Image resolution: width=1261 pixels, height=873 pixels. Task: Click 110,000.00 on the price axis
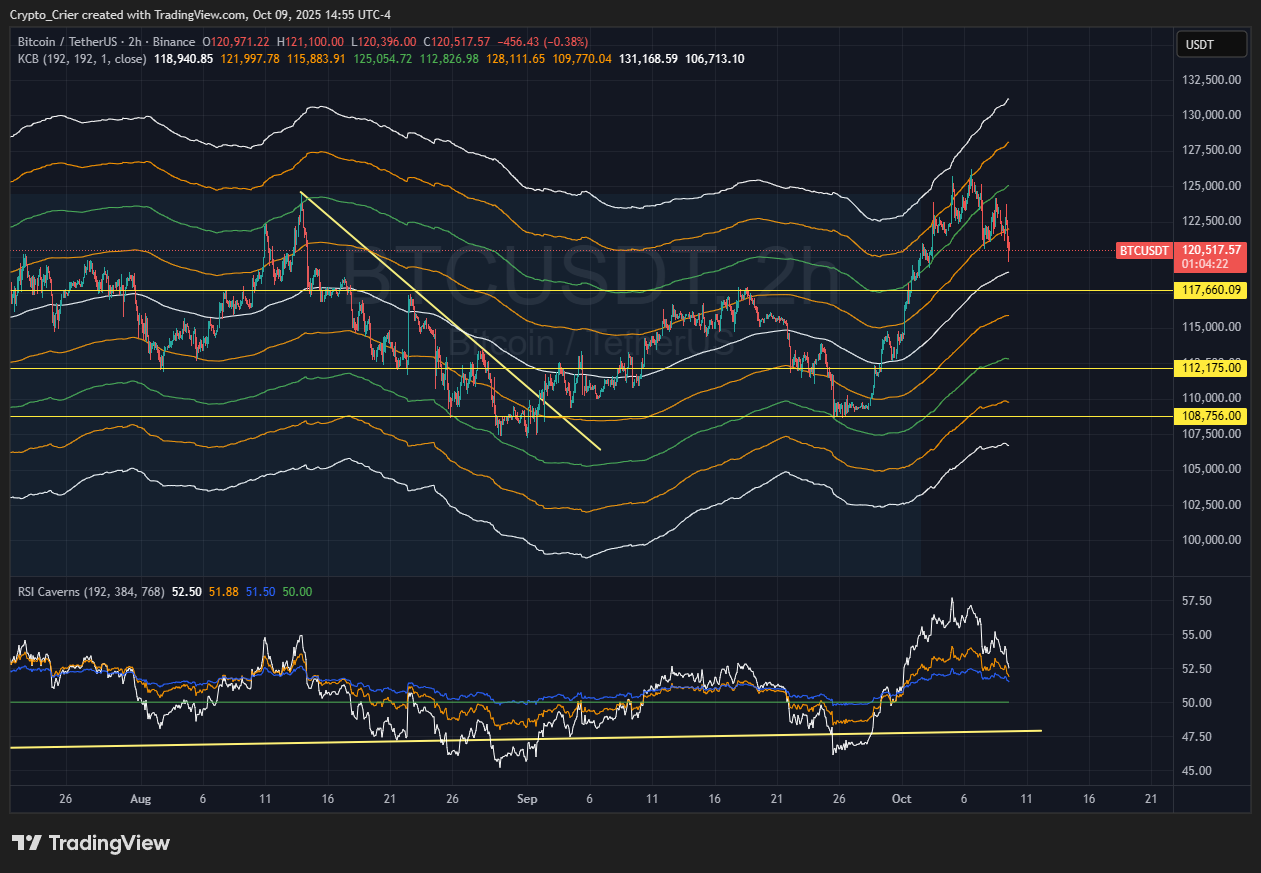click(x=1211, y=398)
